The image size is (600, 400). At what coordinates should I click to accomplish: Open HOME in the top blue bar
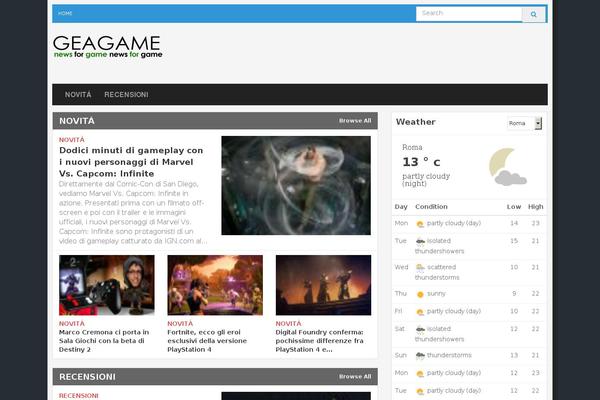click(x=65, y=13)
